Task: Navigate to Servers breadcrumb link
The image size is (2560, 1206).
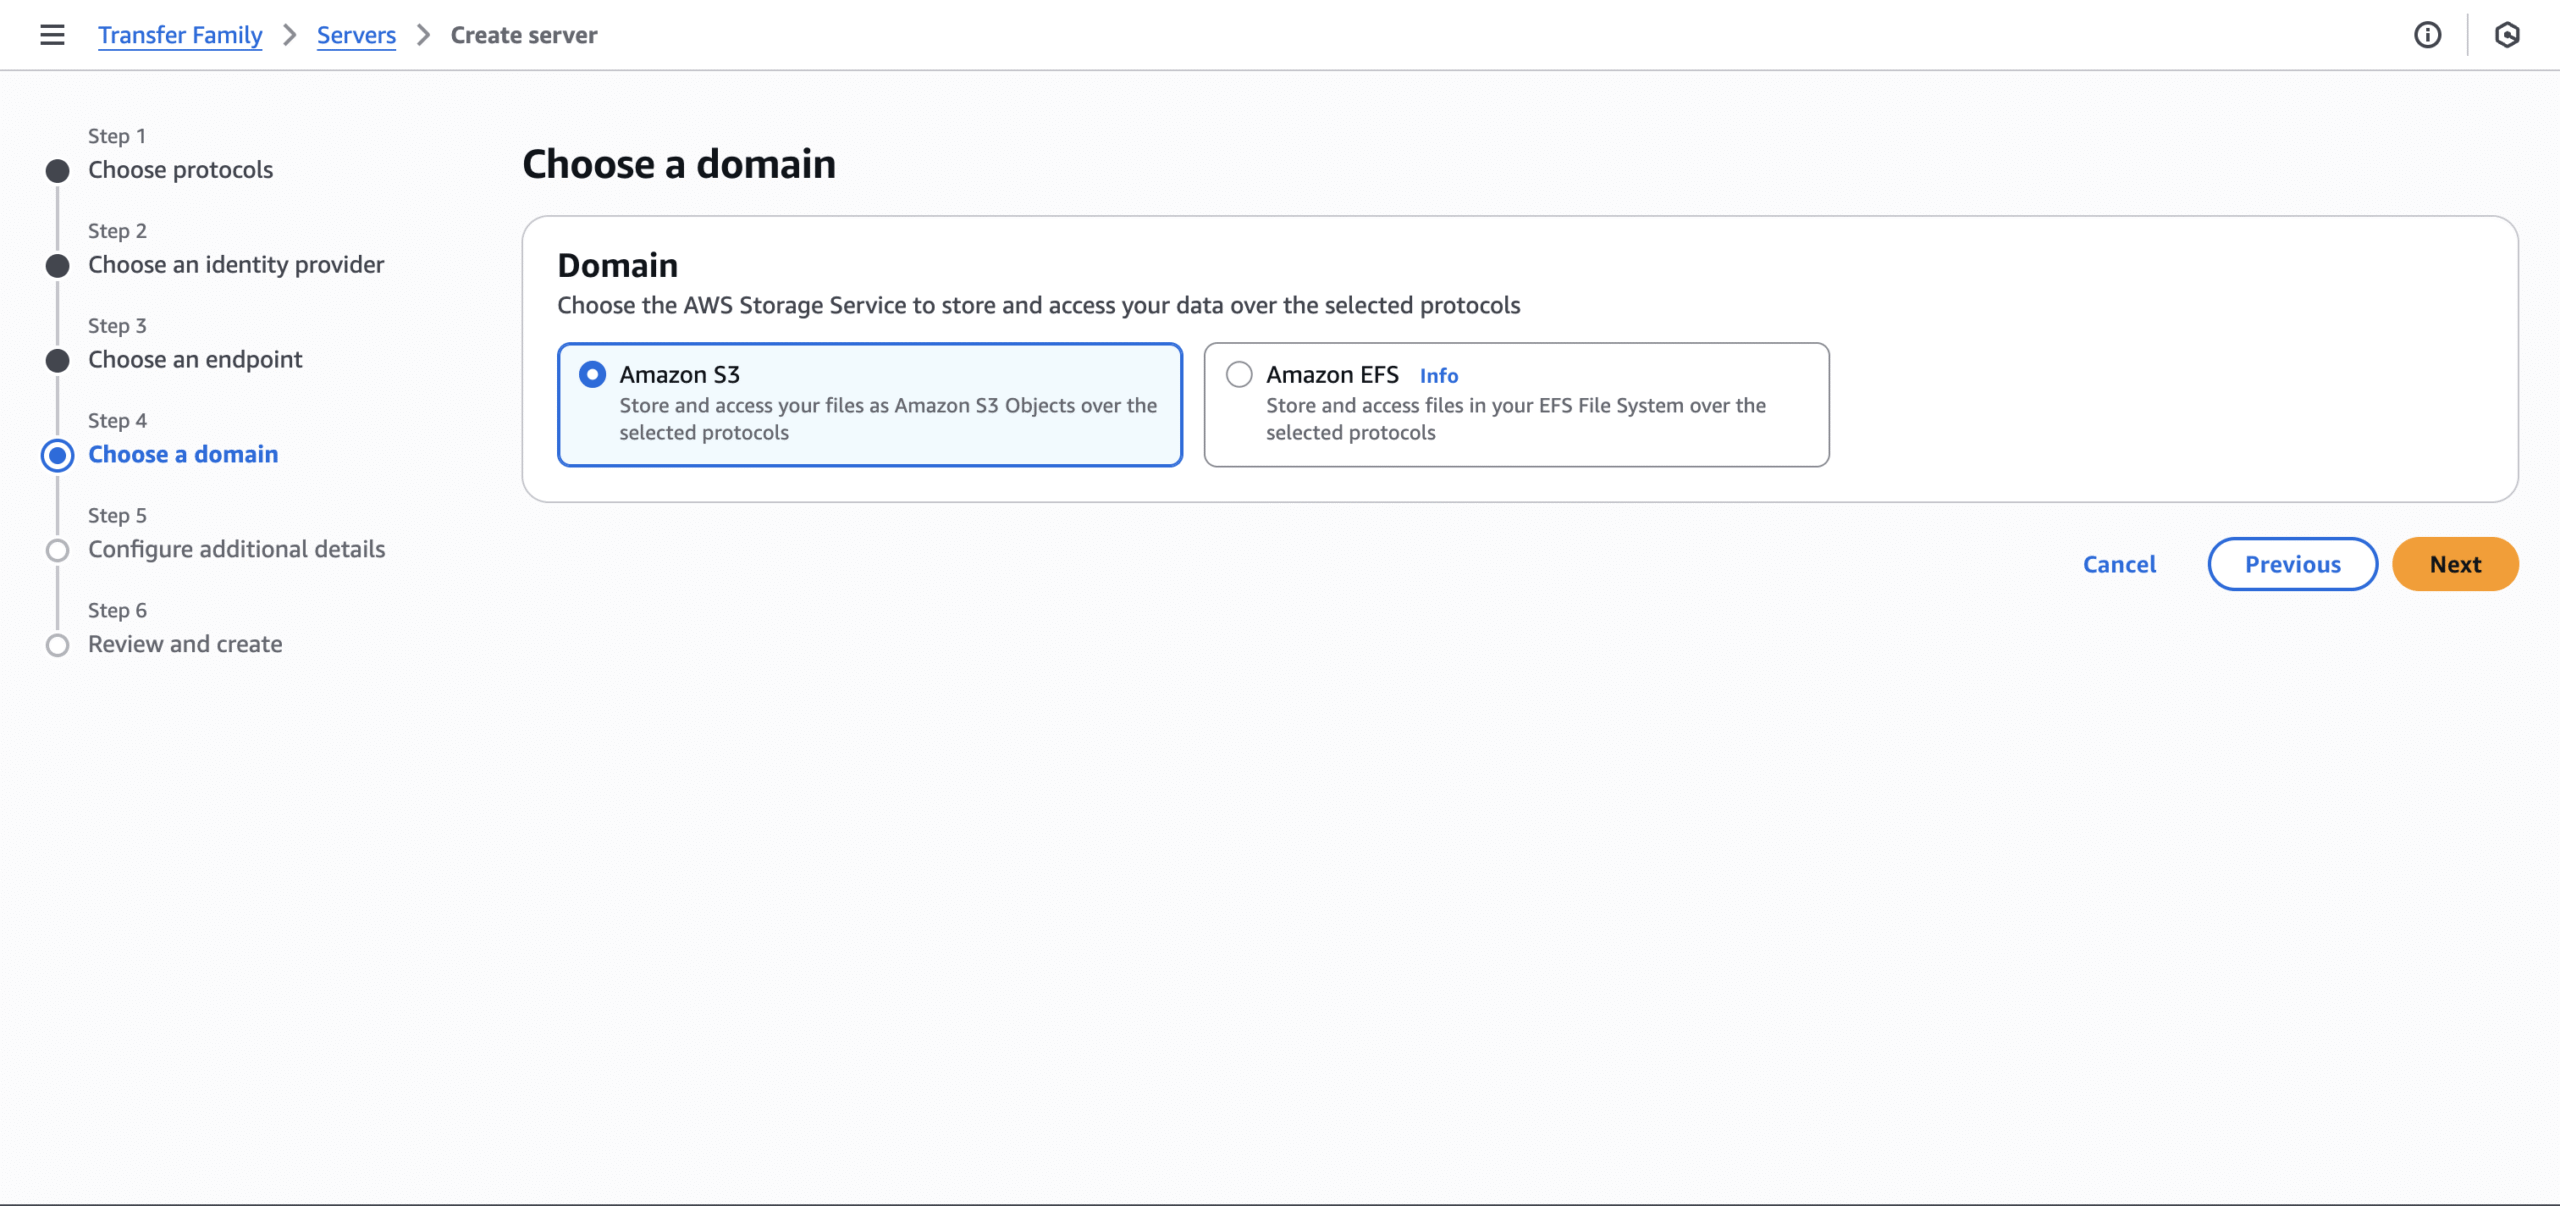Action: (356, 35)
